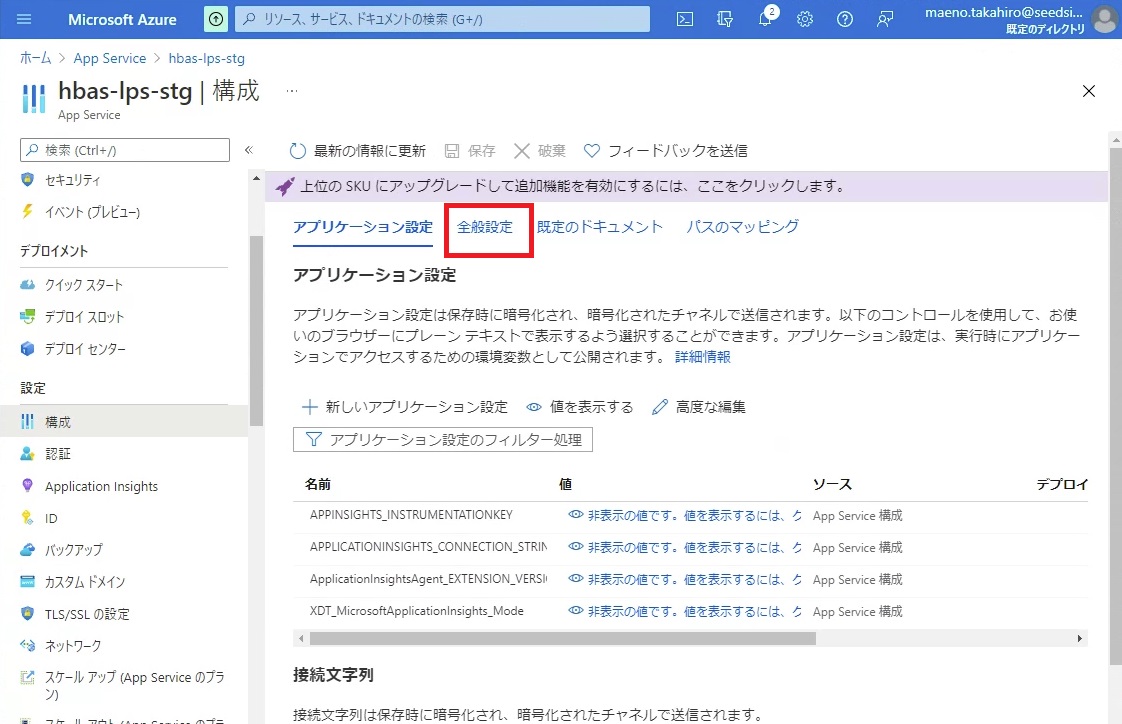Open portal settings gear icon
Viewport: 1122px width, 724px height.
coord(805,19)
